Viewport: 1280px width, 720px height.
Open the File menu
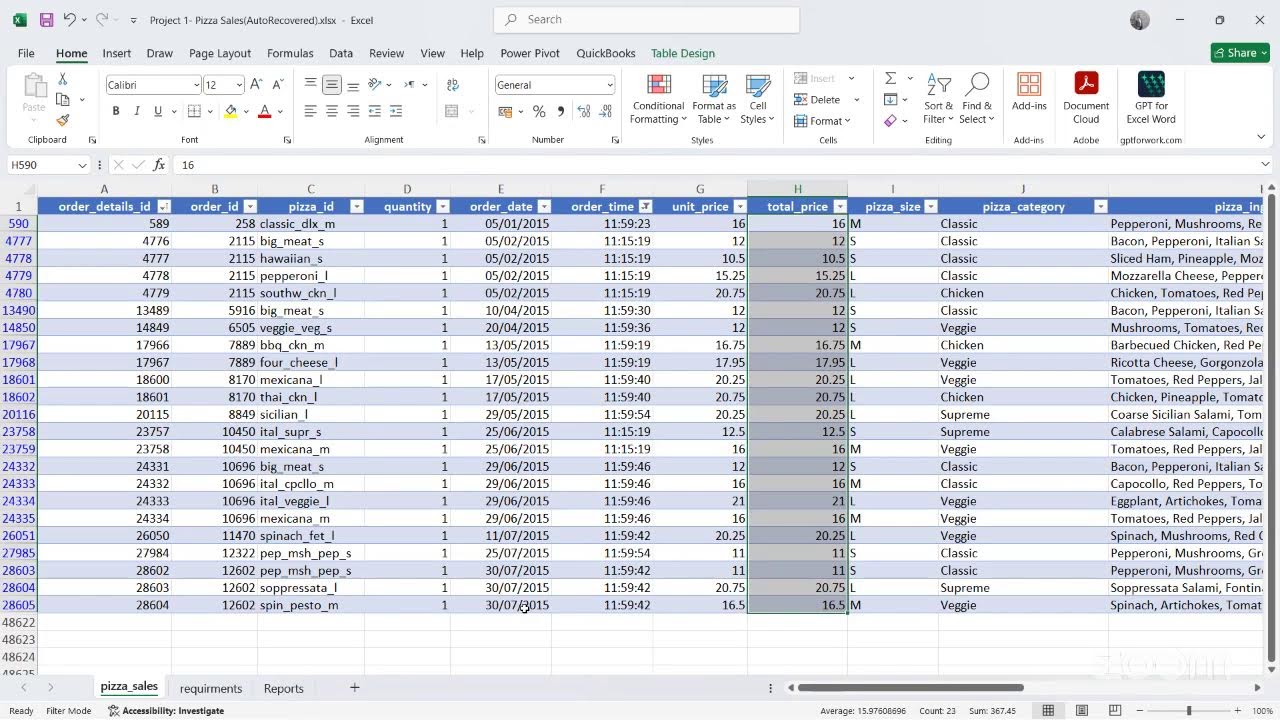[26, 53]
